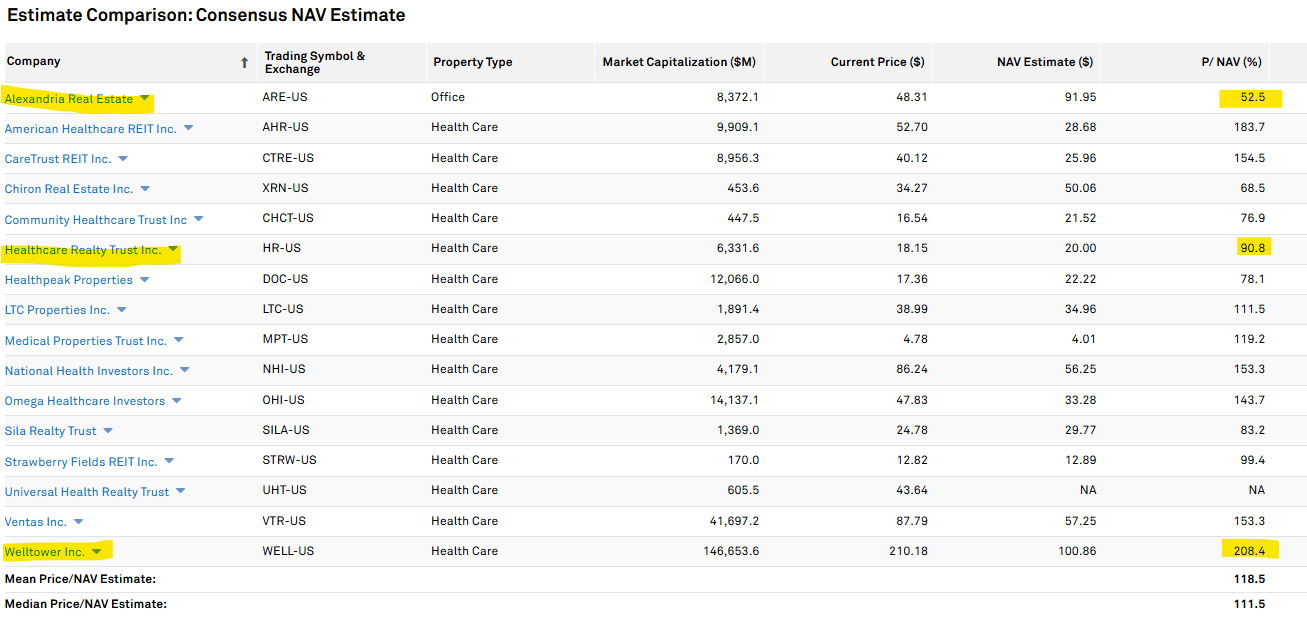Open Ventas Inc. company link

coord(36,522)
